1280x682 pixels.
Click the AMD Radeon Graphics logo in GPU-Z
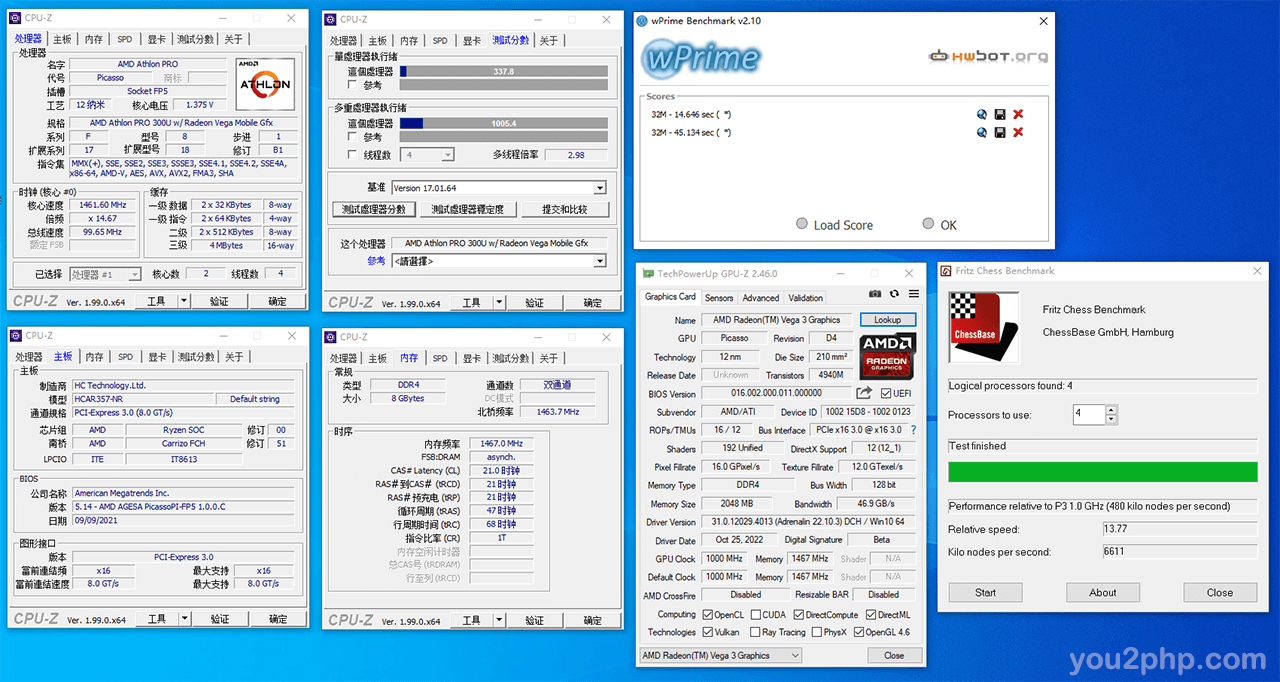(x=887, y=355)
